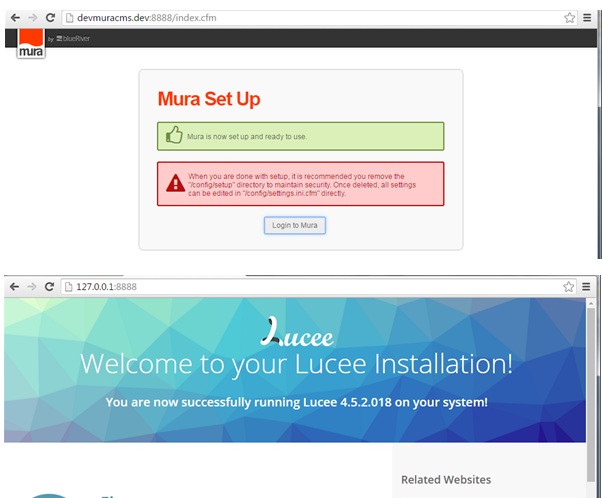Click the Related Websites heading
Image resolution: width=603 pixels, height=498 pixels.
click(x=446, y=480)
